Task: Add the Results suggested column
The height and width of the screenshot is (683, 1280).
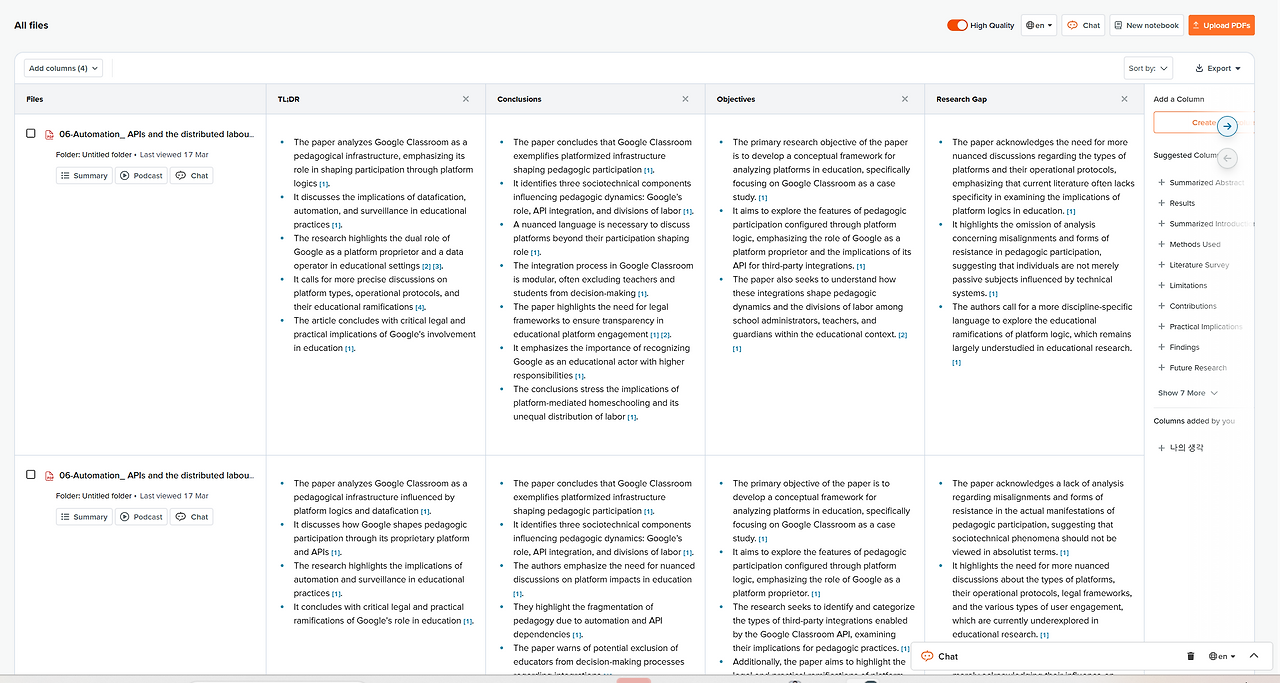Action: [1177, 203]
